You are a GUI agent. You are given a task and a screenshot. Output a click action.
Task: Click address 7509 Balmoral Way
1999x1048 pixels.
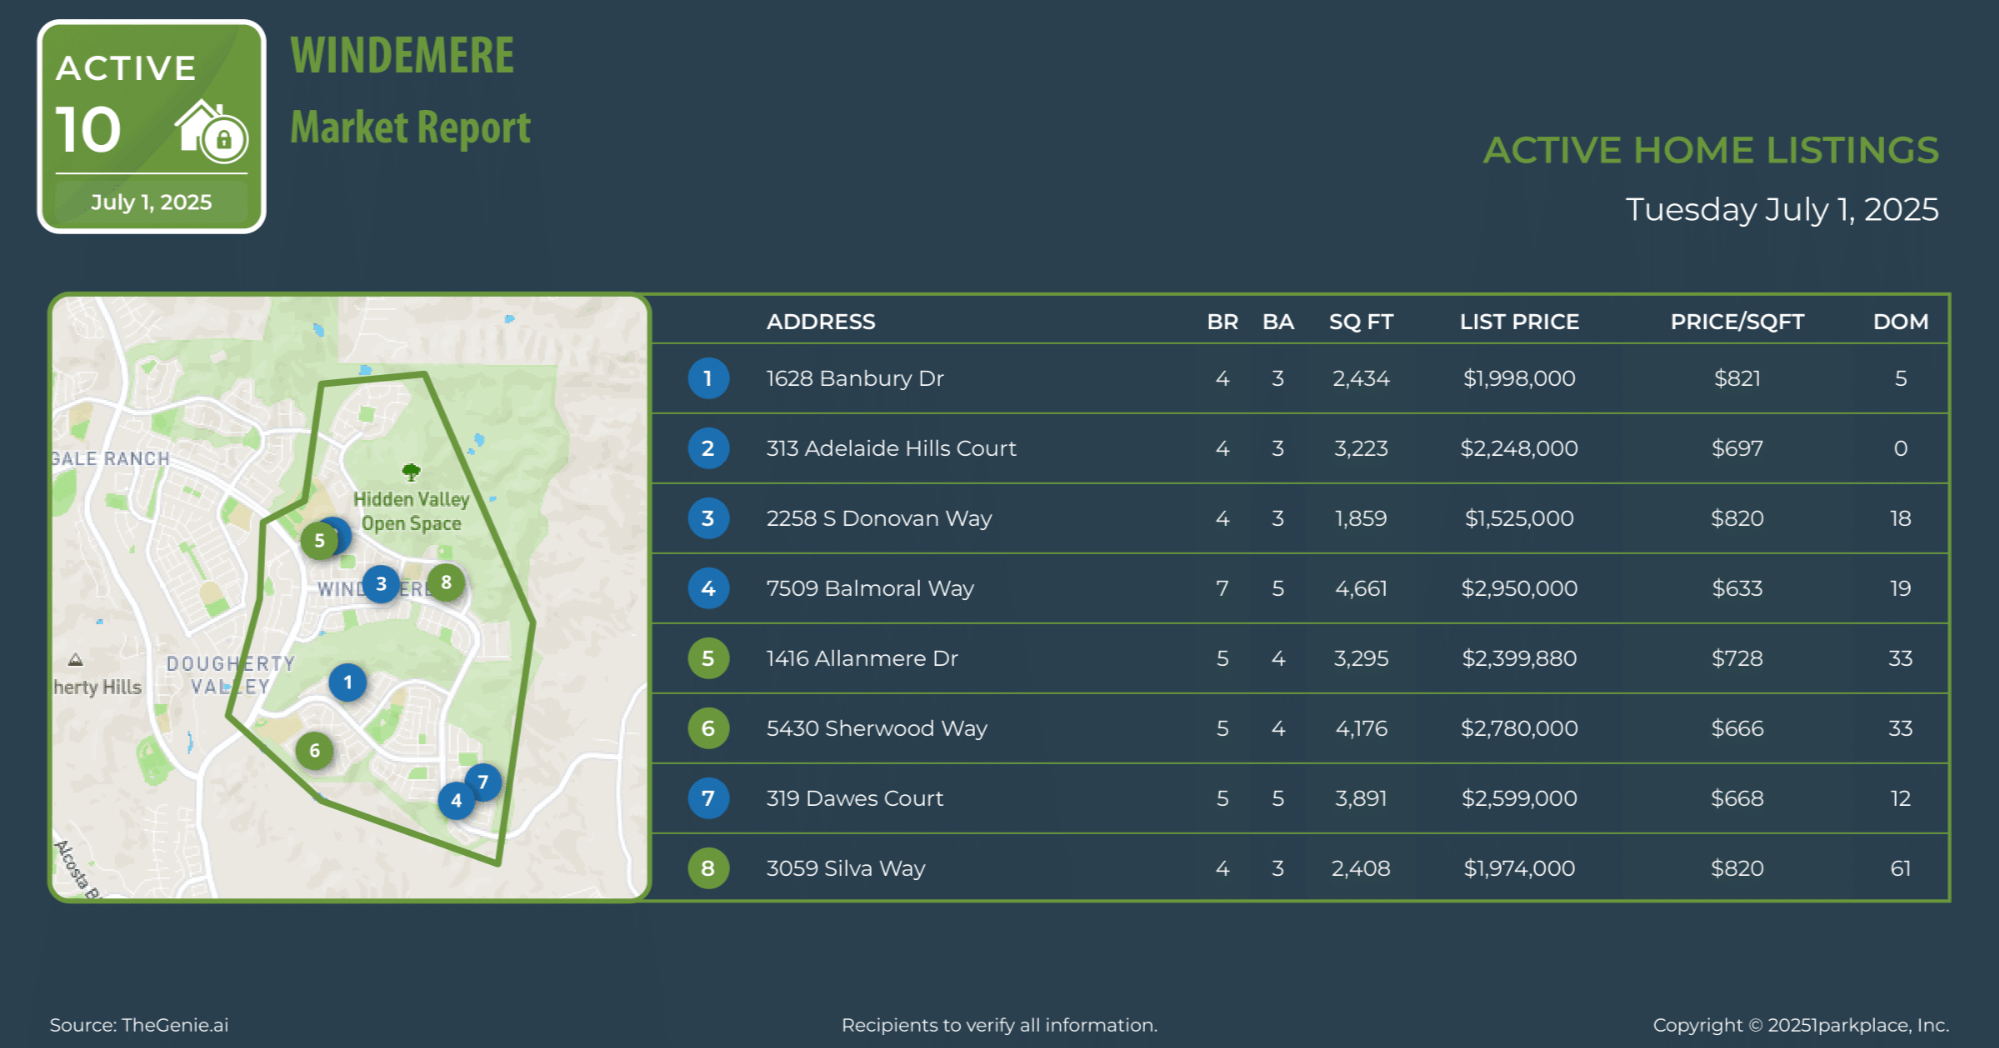(x=870, y=589)
